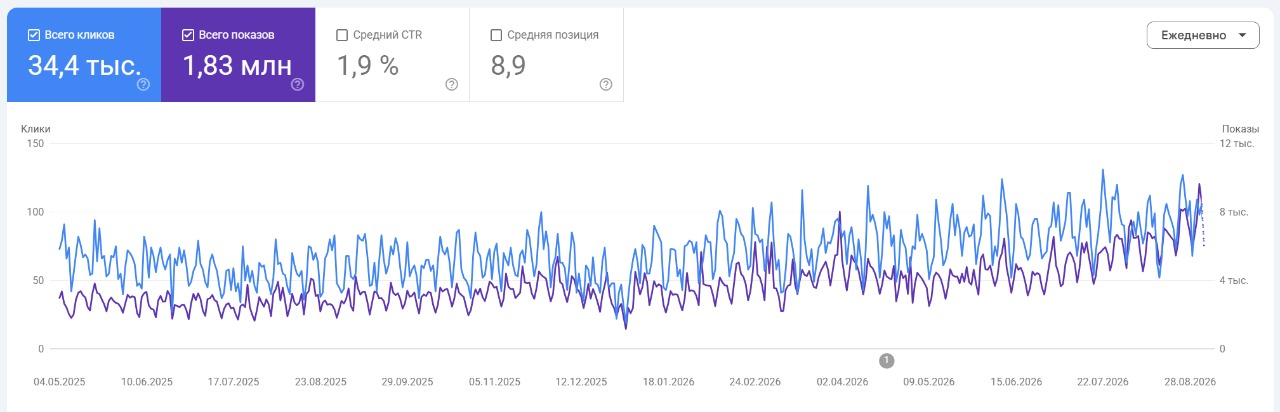Uncheck the Всего показов checkbox

pyautogui.click(x=188, y=35)
